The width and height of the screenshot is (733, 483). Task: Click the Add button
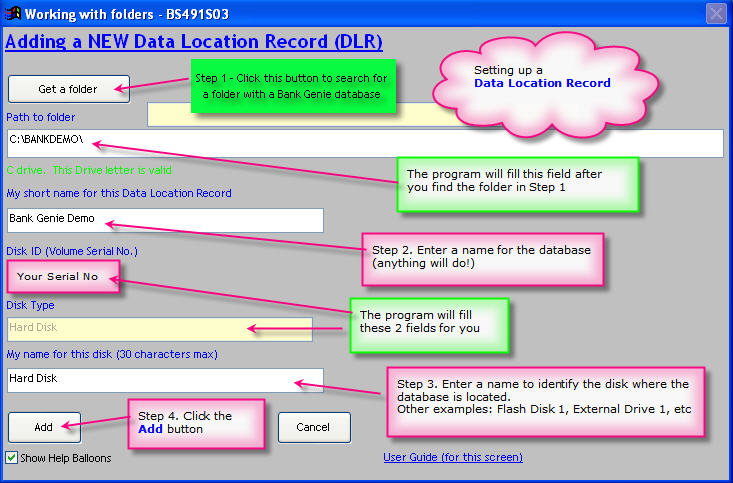point(44,427)
